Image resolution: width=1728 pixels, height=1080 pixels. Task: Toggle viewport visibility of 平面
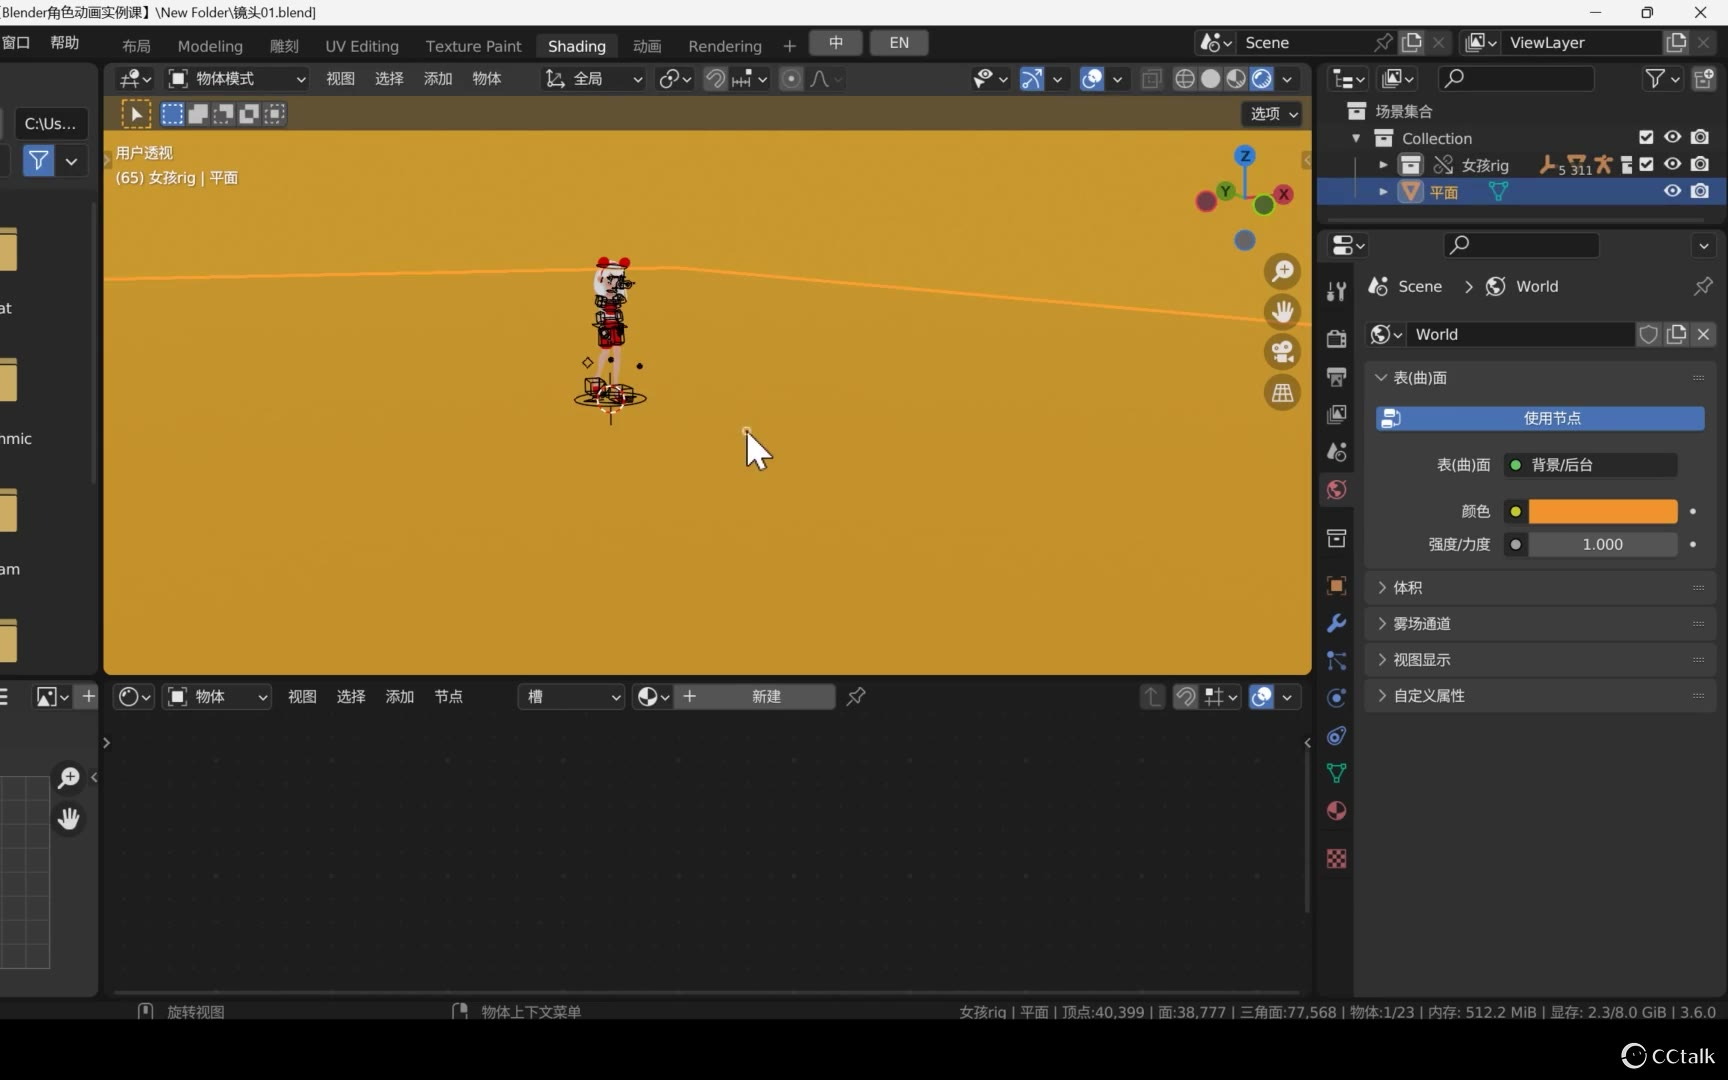tap(1672, 191)
